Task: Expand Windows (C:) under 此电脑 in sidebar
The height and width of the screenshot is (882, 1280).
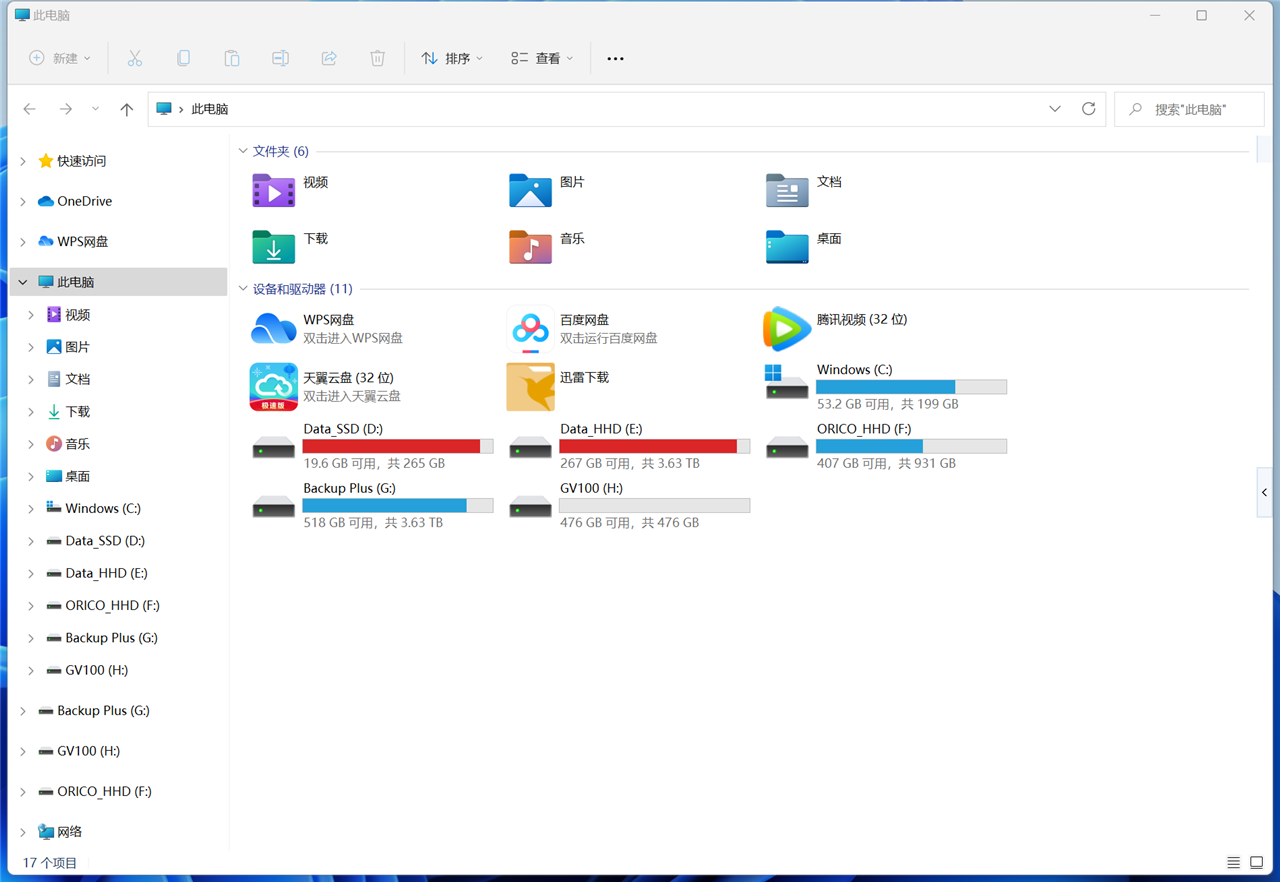Action: point(31,508)
